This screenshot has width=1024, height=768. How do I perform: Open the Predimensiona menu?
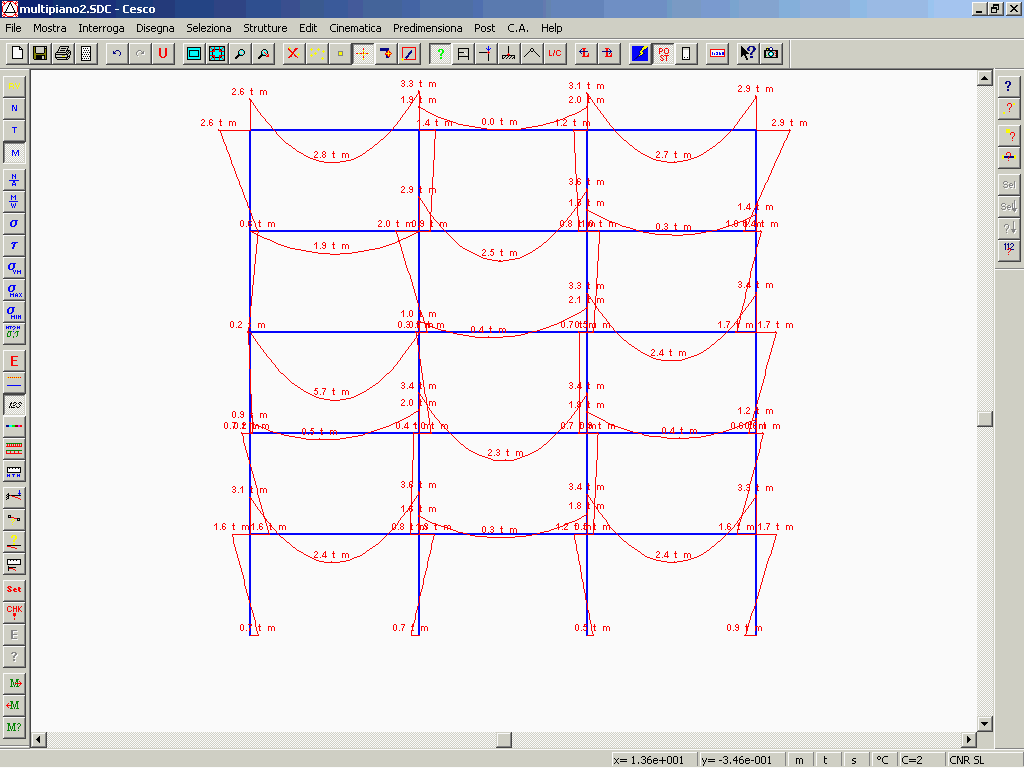click(x=427, y=28)
